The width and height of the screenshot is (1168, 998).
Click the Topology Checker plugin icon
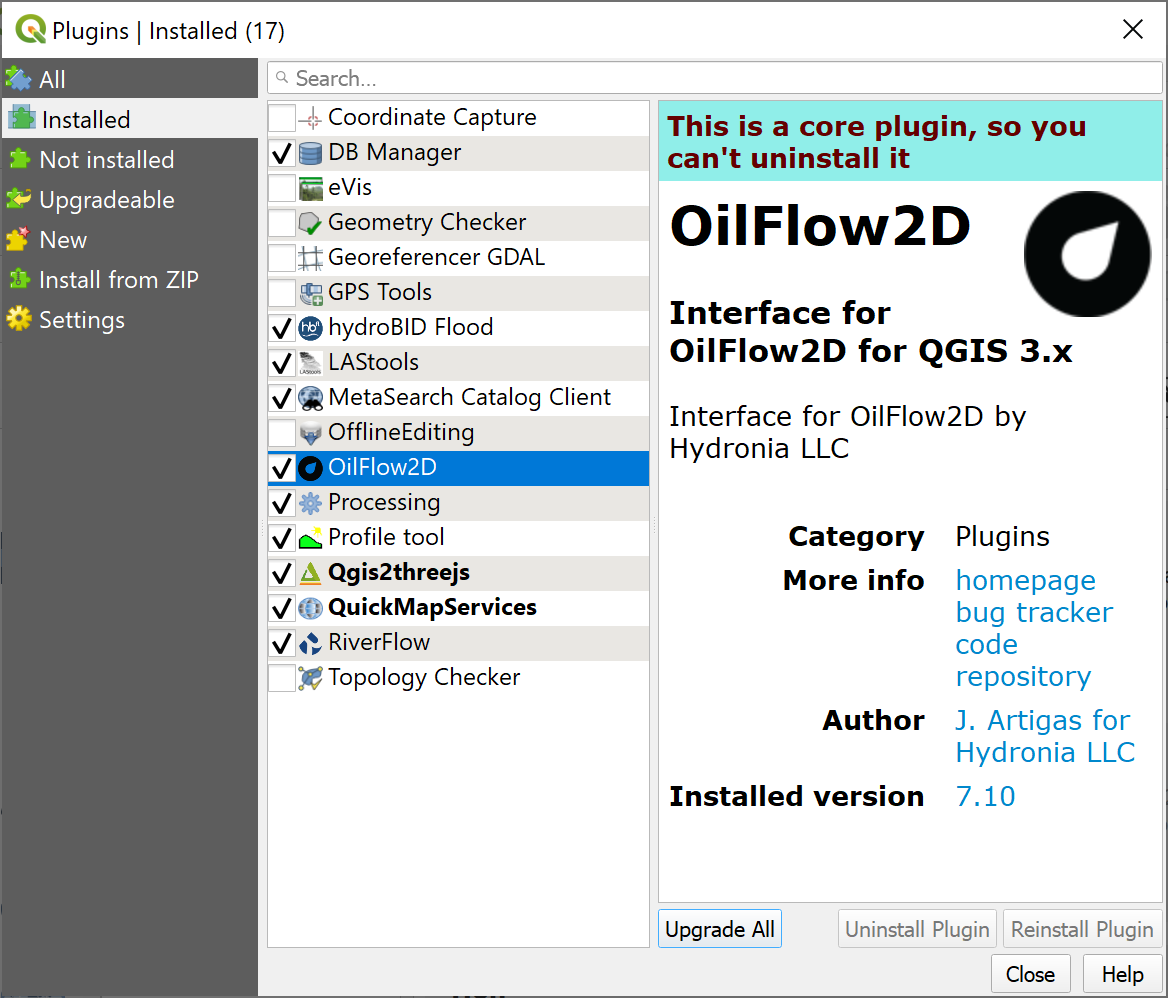pyautogui.click(x=311, y=678)
